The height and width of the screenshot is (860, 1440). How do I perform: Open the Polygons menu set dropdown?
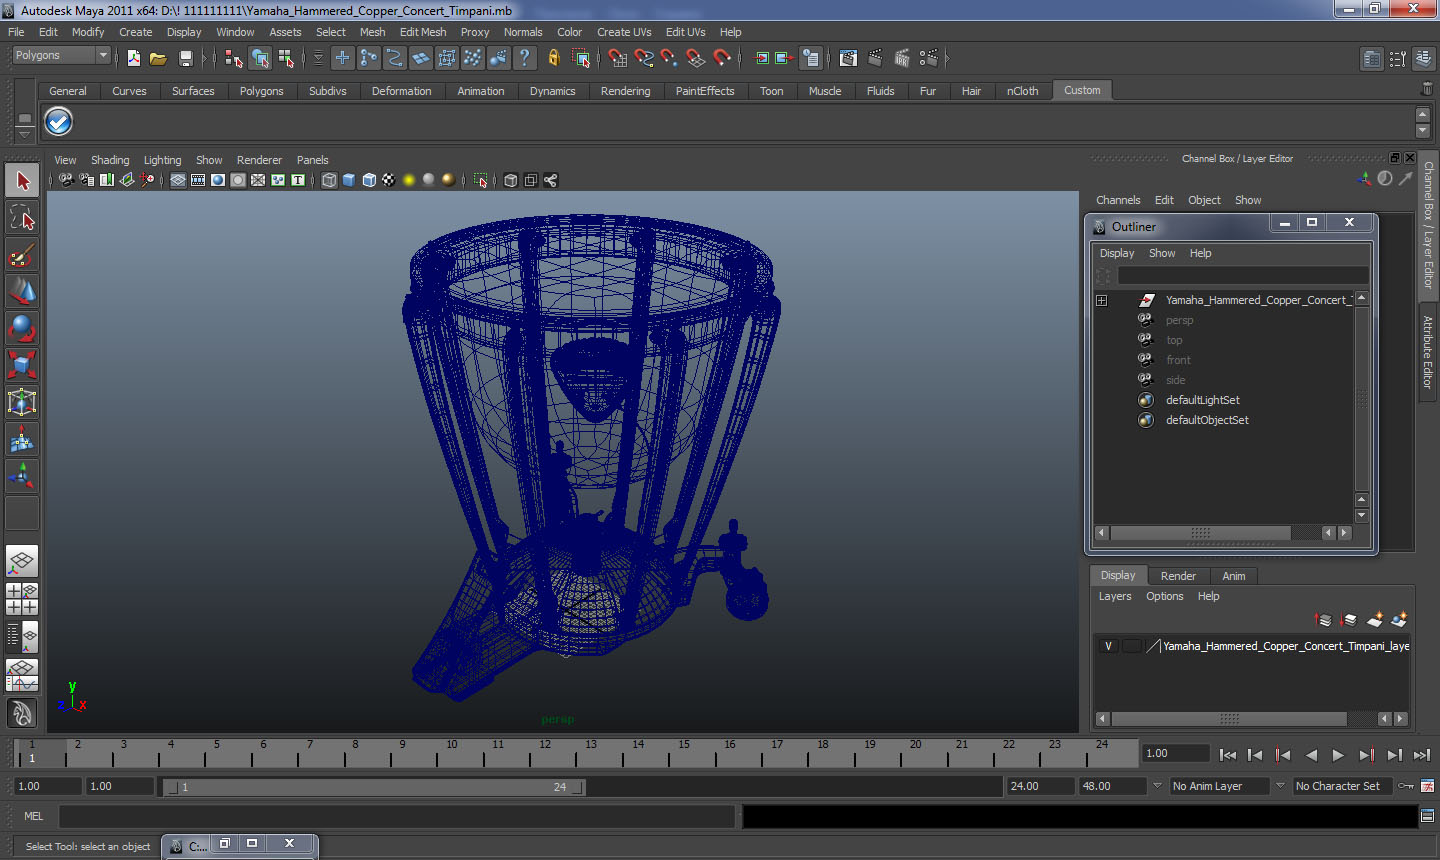pyautogui.click(x=60, y=56)
